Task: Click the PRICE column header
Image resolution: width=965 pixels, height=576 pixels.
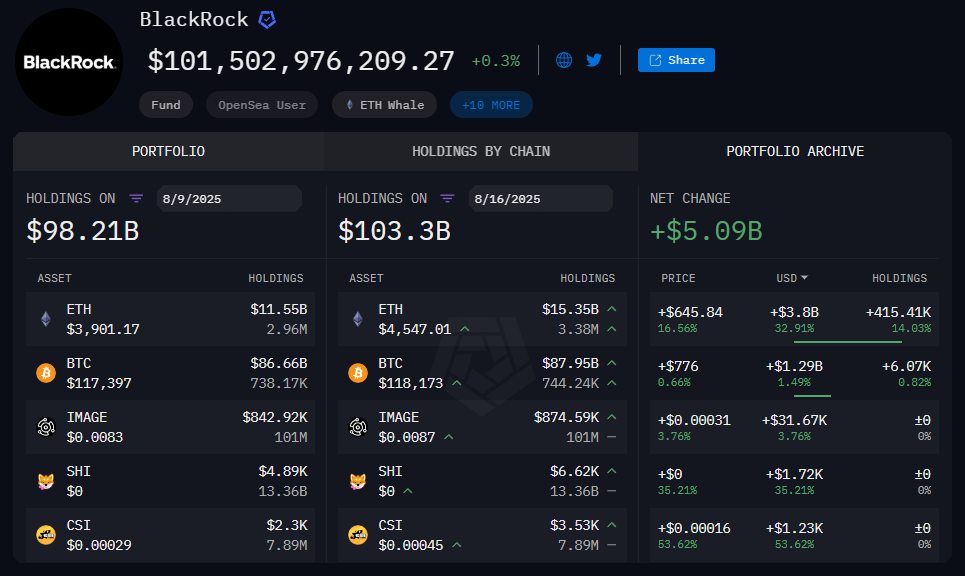Action: [678, 278]
